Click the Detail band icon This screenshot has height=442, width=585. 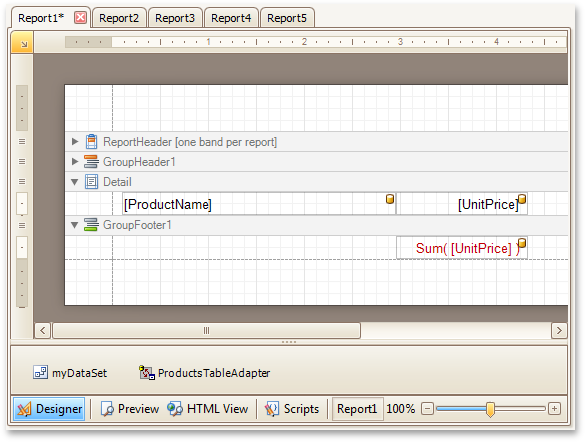(x=91, y=182)
